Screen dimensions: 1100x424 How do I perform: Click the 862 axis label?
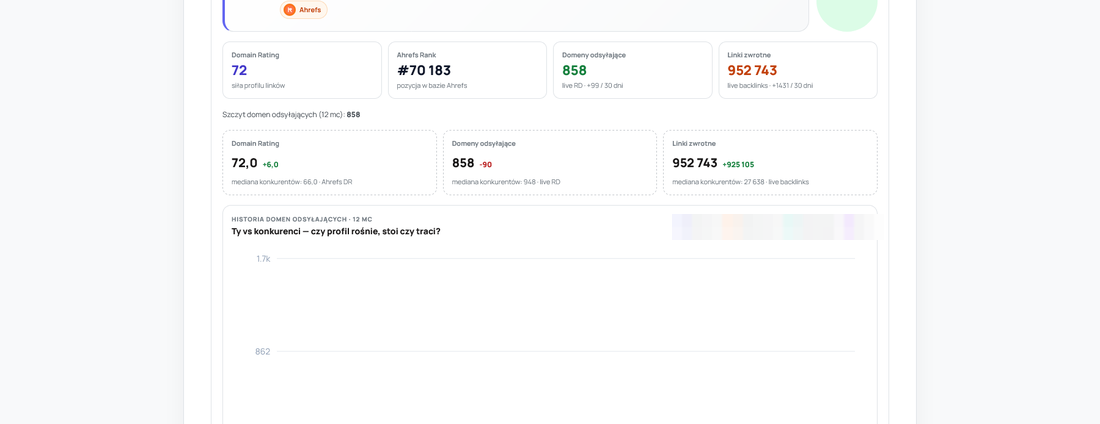(262, 351)
